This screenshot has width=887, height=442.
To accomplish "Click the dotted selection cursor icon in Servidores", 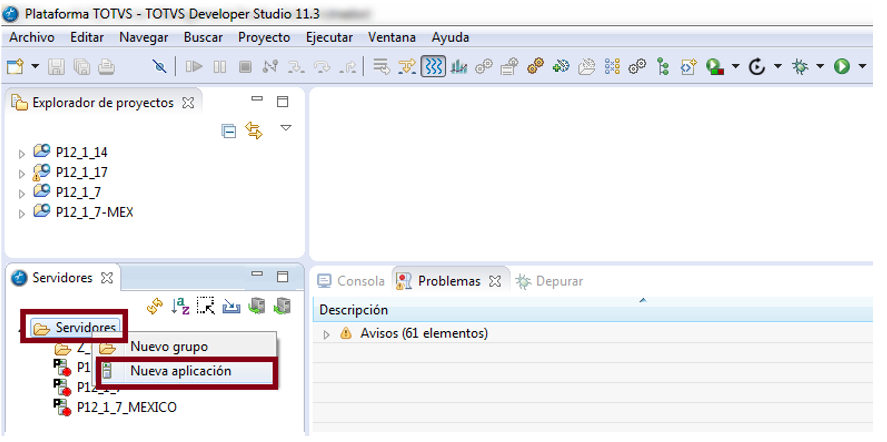I will [206, 306].
